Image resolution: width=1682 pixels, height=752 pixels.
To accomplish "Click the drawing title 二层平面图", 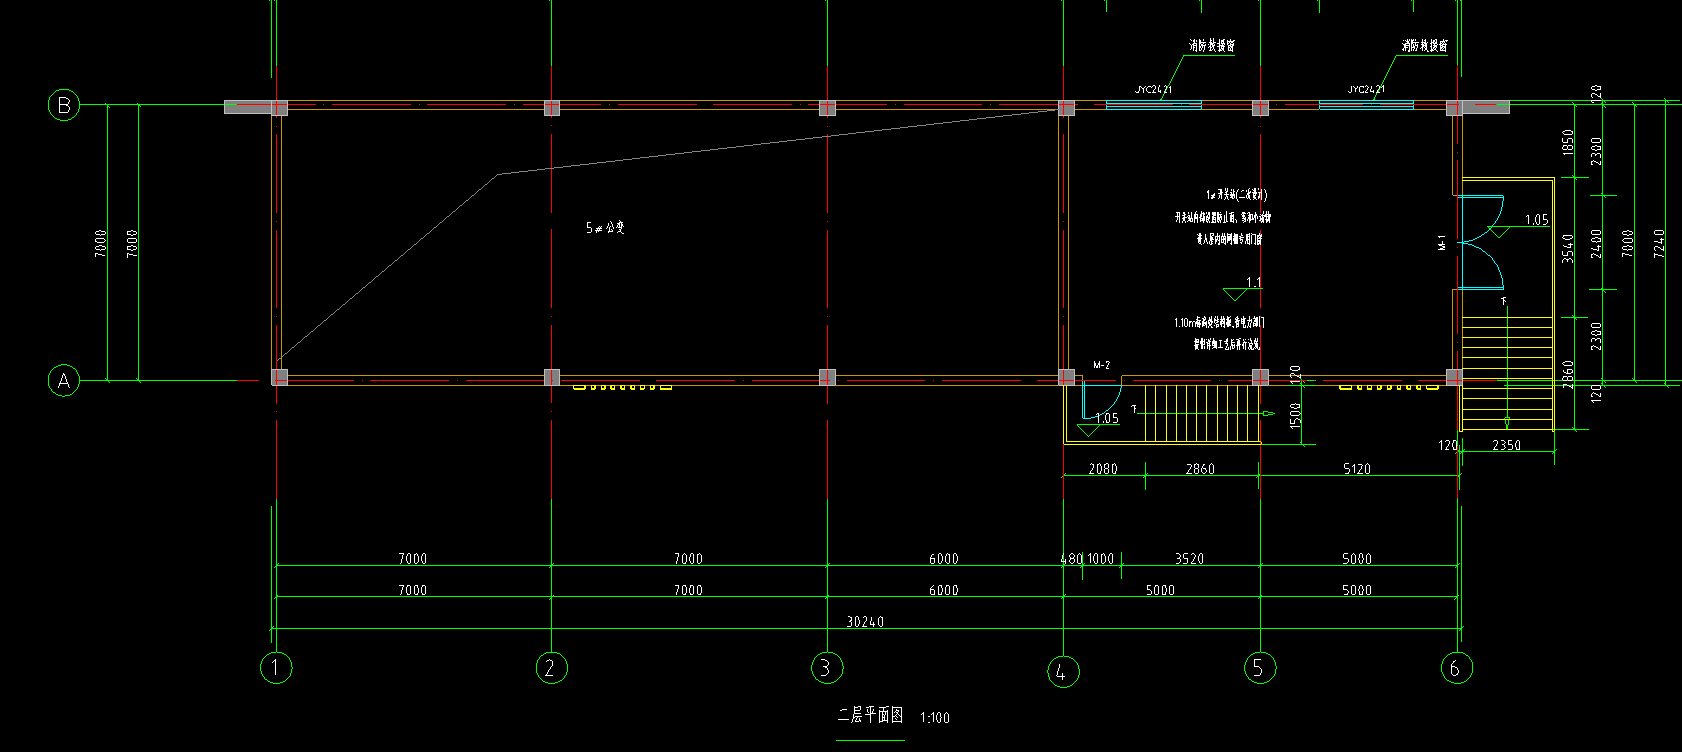I will [x=870, y=715].
